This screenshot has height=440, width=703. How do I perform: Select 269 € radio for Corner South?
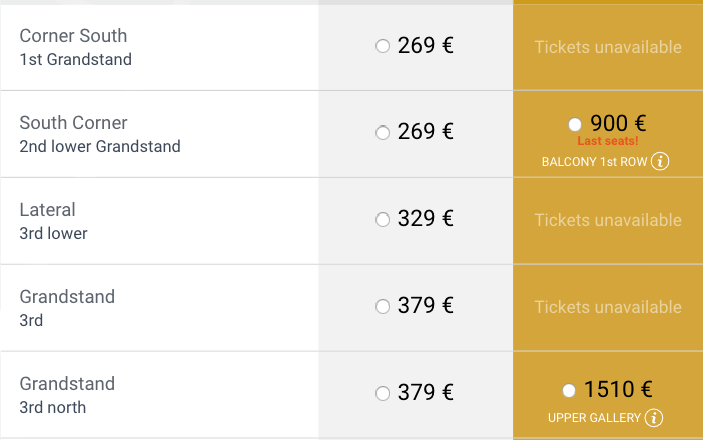point(382,46)
